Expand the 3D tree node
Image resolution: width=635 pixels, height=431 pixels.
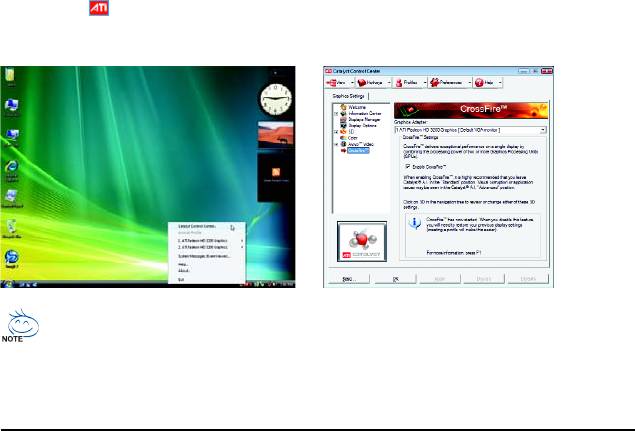point(337,131)
